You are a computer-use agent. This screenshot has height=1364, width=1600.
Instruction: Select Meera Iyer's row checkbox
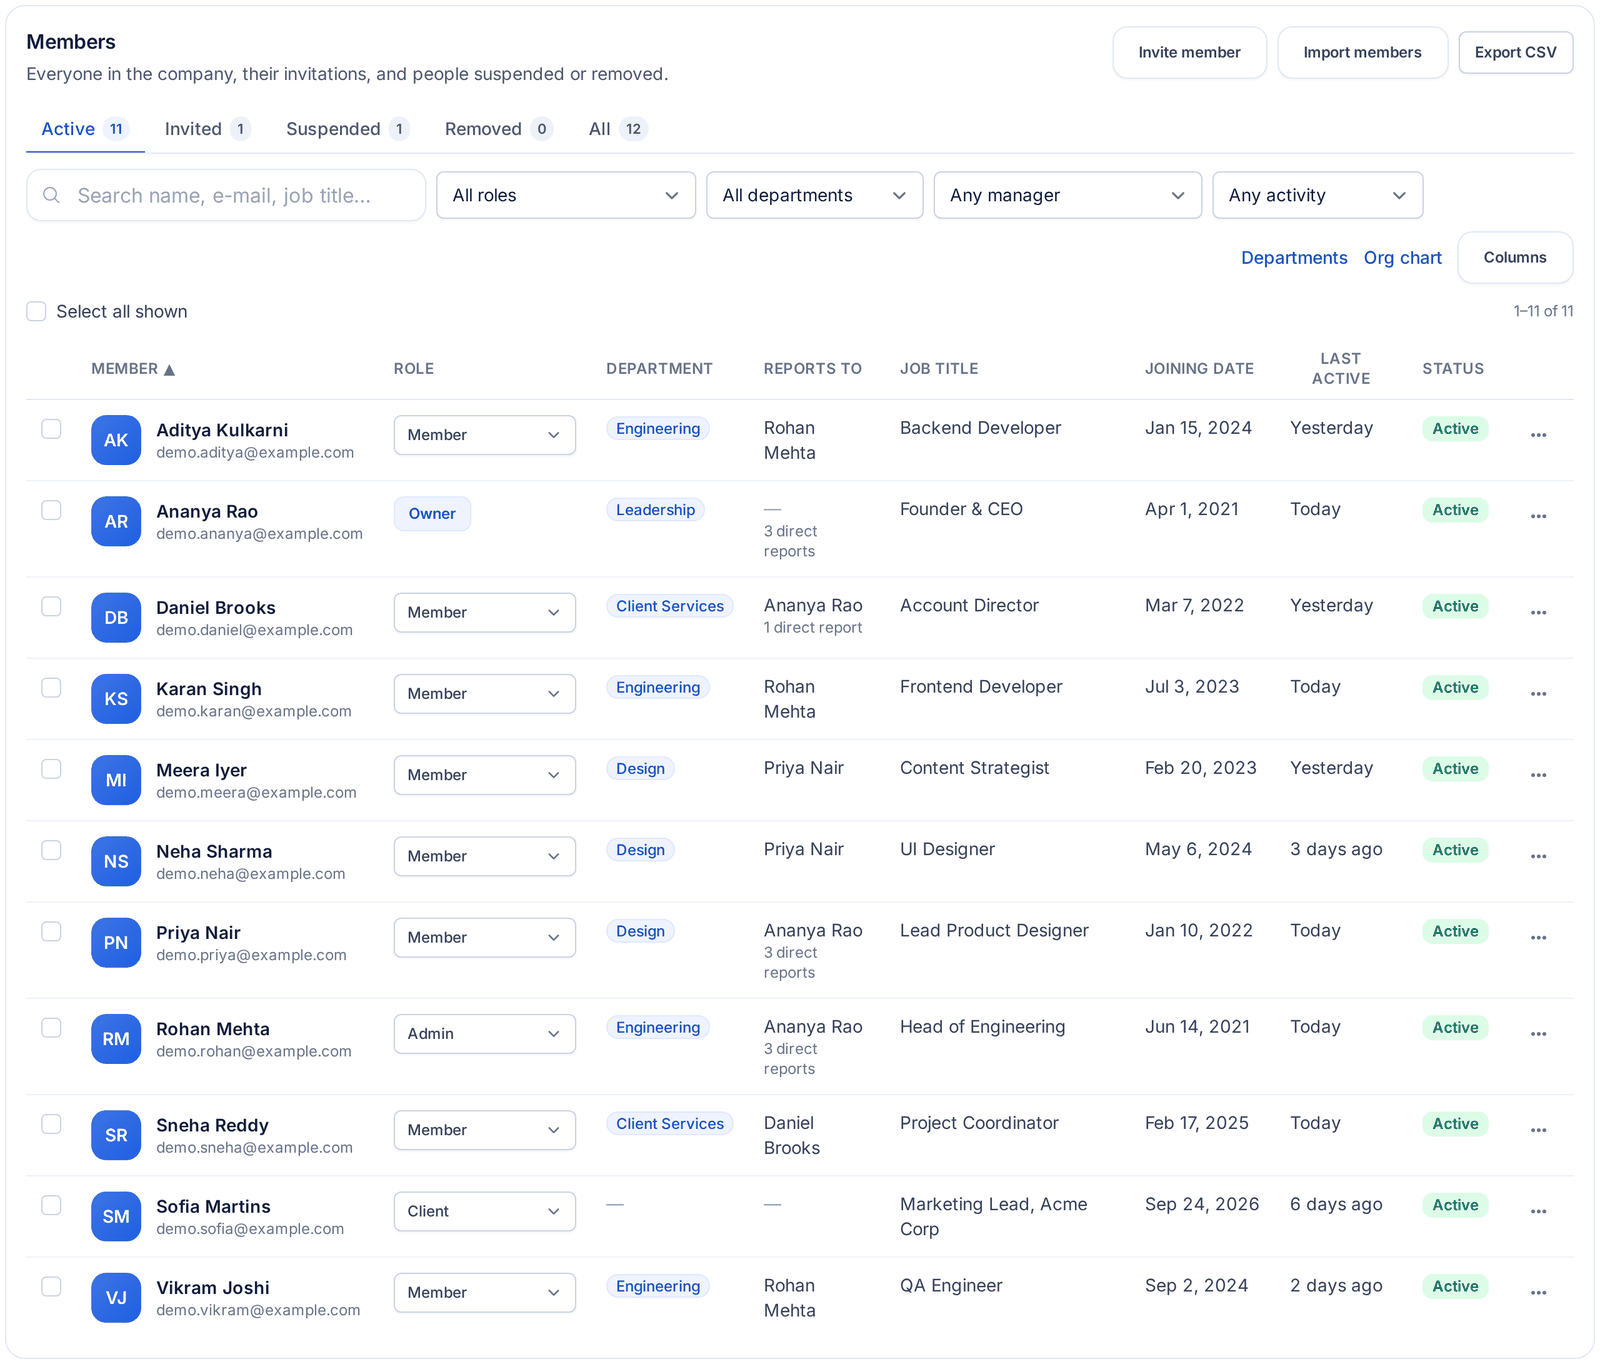[51, 769]
